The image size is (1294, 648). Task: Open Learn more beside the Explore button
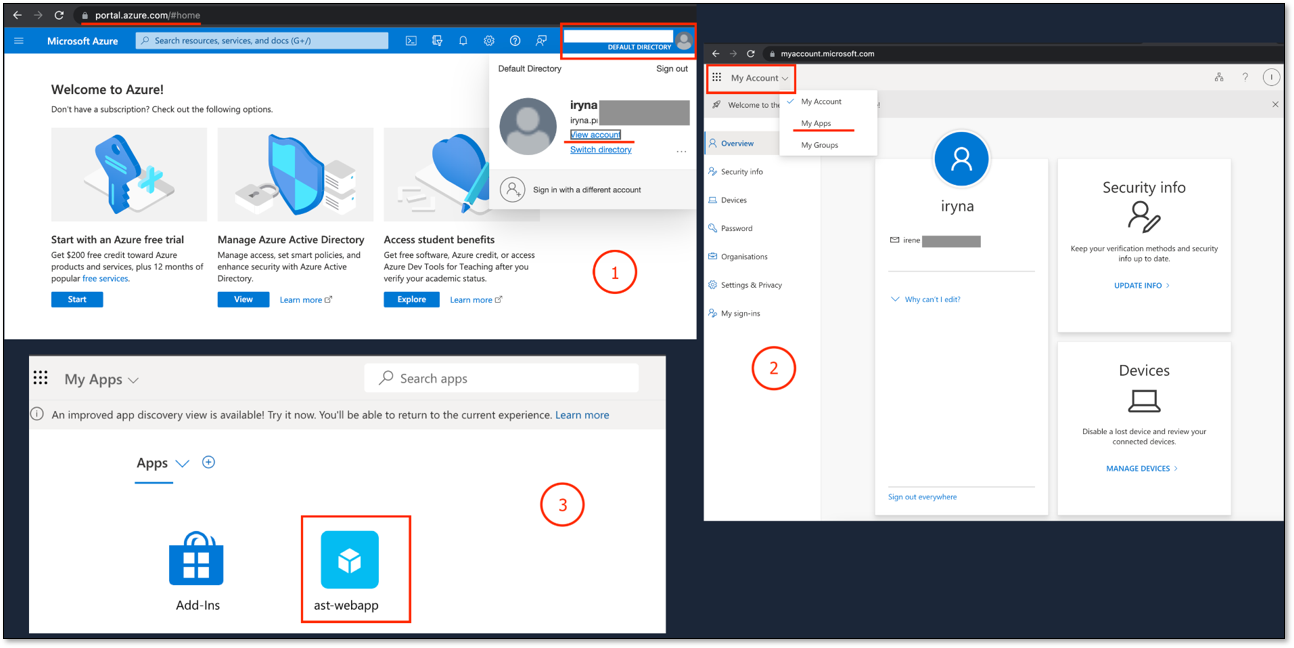pyautogui.click(x=475, y=300)
